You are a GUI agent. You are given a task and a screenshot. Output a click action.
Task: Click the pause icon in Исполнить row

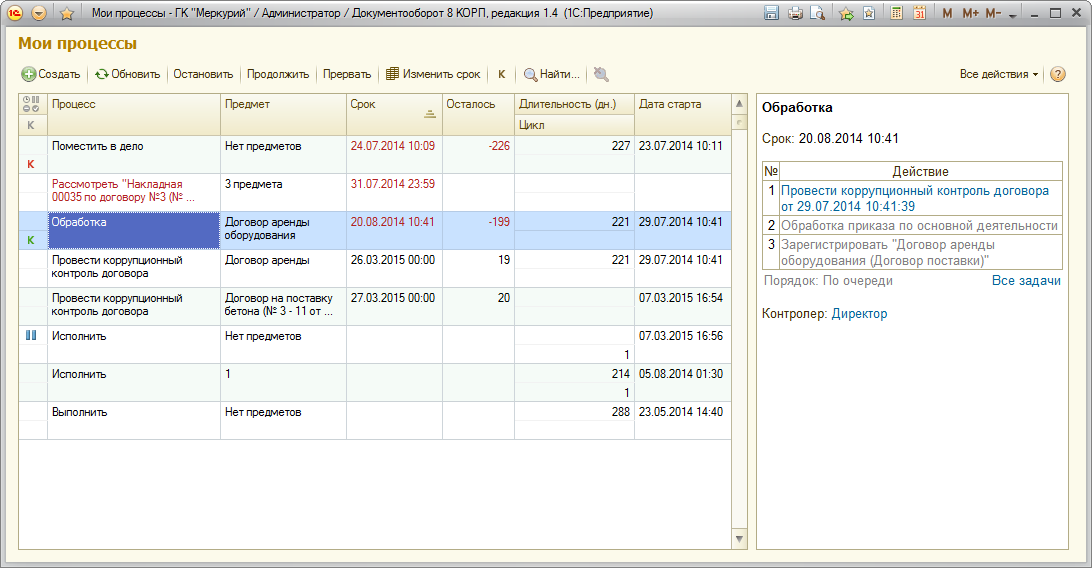(31, 336)
